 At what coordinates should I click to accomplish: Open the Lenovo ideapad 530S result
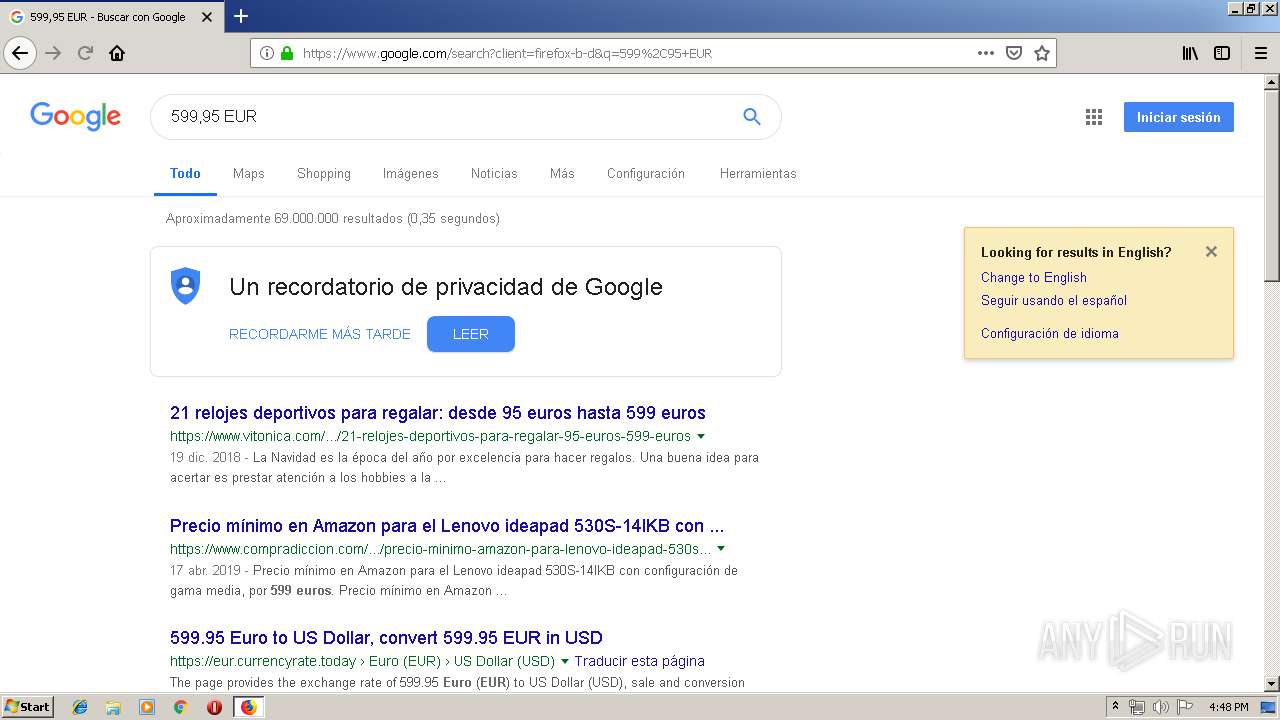[447, 525]
